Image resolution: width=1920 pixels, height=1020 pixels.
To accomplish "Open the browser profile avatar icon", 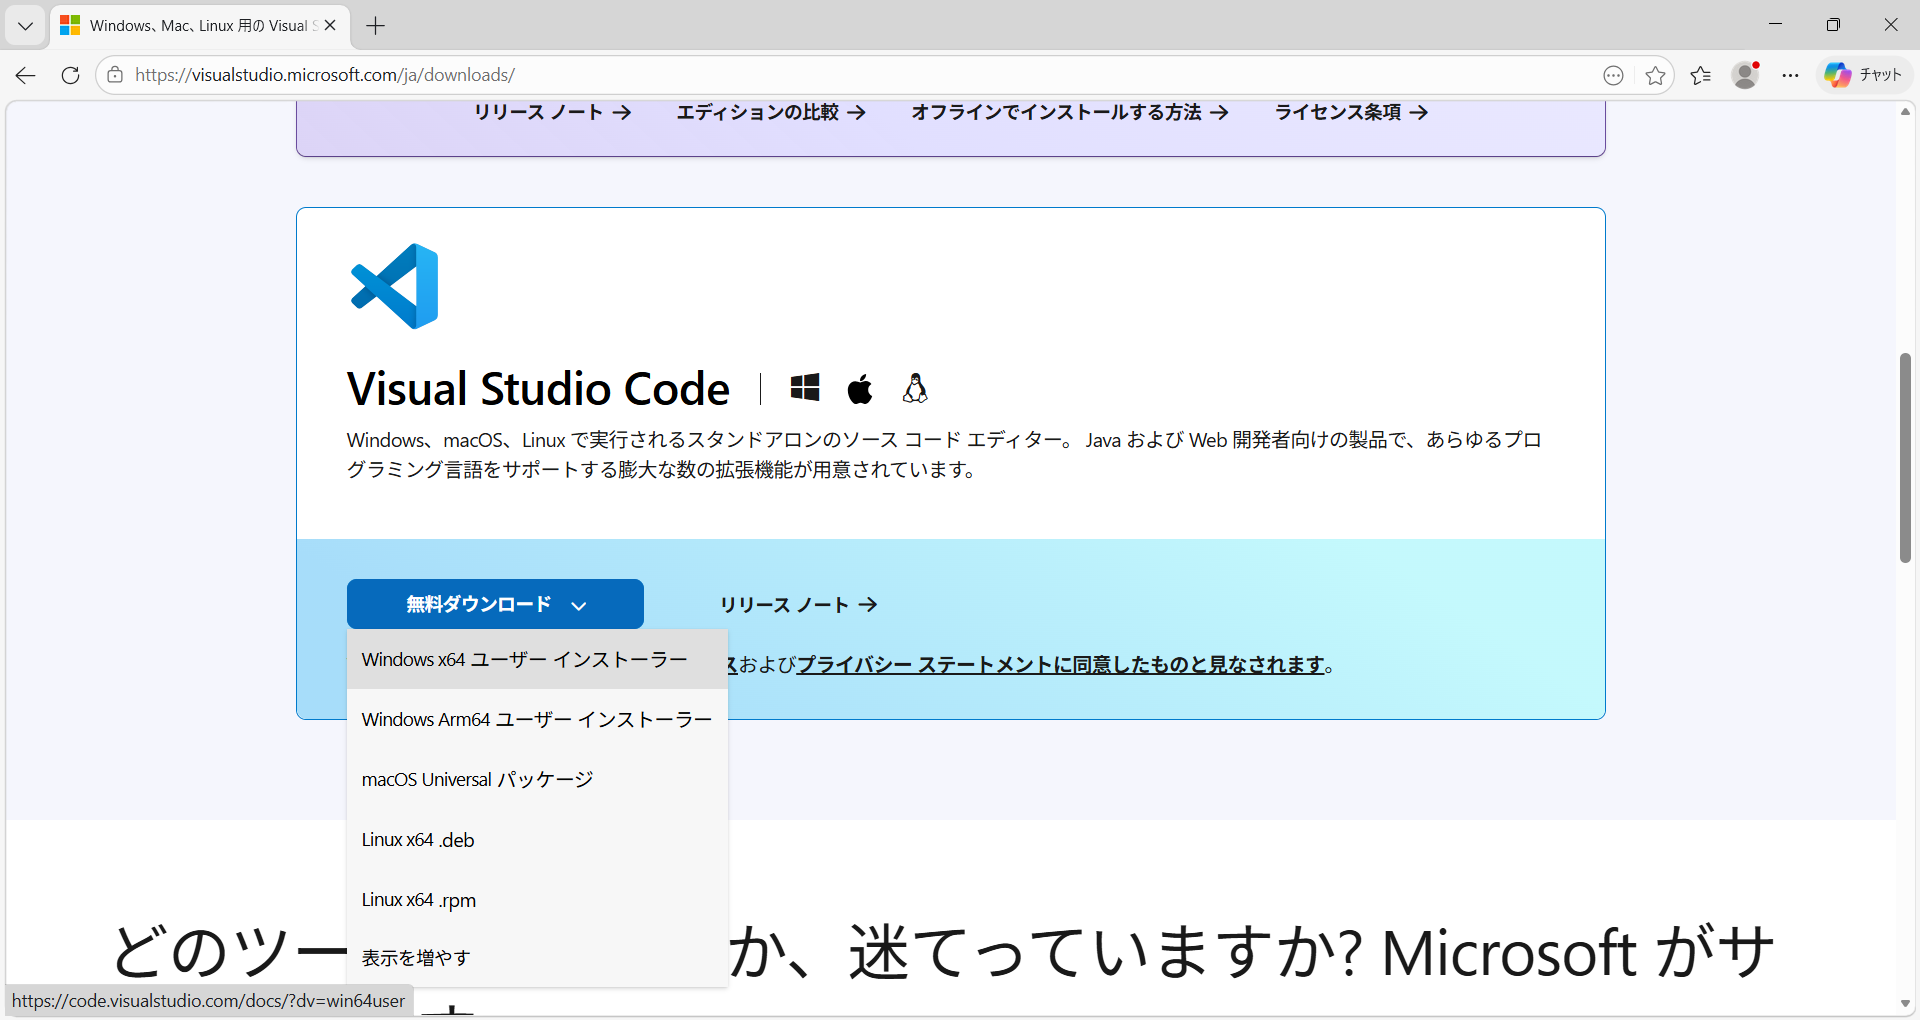I will point(1745,75).
